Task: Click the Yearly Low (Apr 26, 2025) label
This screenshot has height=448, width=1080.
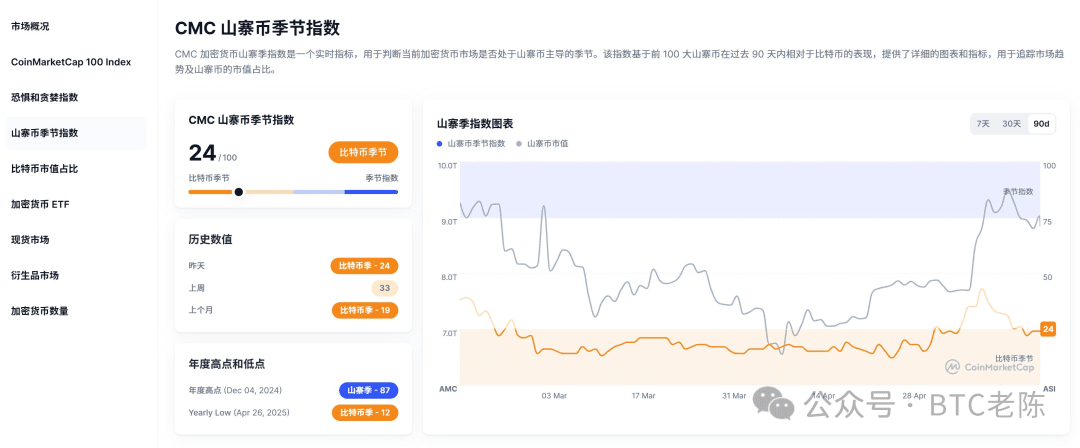Action: (239, 413)
